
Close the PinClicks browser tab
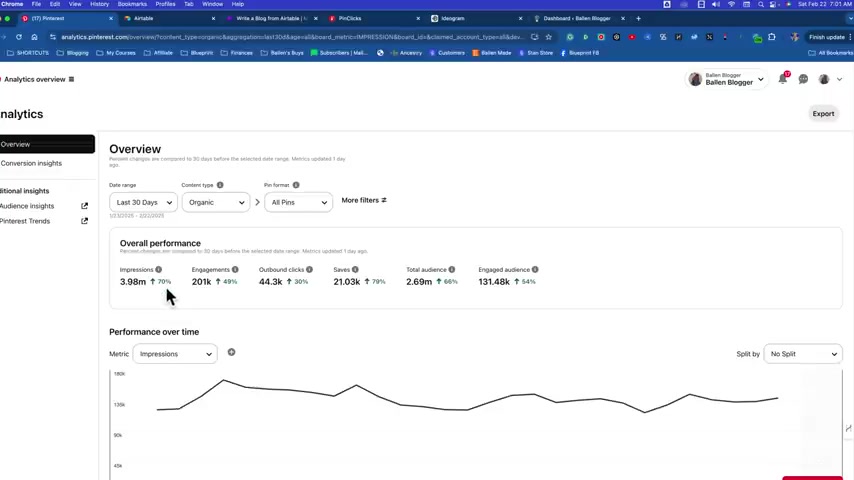click(x=418, y=19)
